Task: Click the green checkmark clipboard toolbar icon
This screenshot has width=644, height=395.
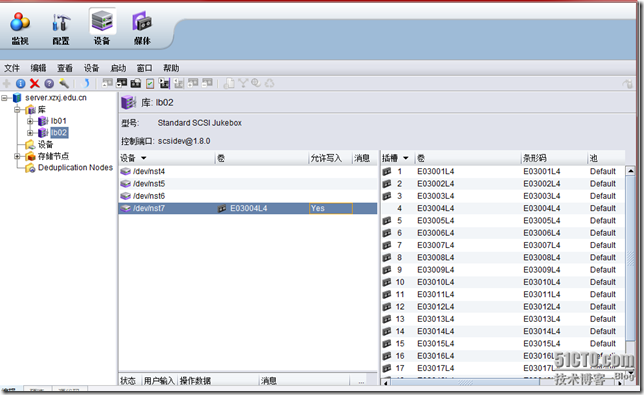Action: 150,84
